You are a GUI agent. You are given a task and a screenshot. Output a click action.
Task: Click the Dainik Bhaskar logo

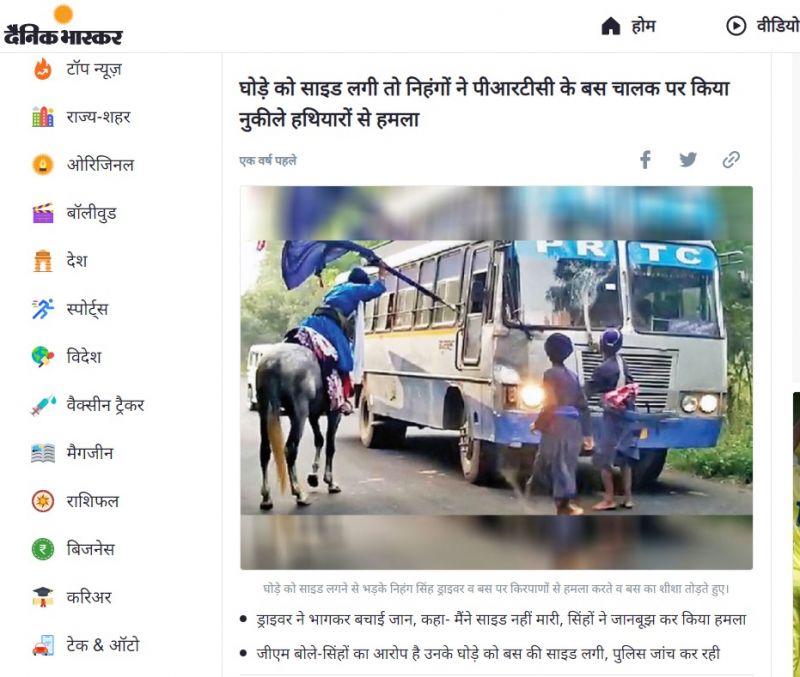(63, 26)
